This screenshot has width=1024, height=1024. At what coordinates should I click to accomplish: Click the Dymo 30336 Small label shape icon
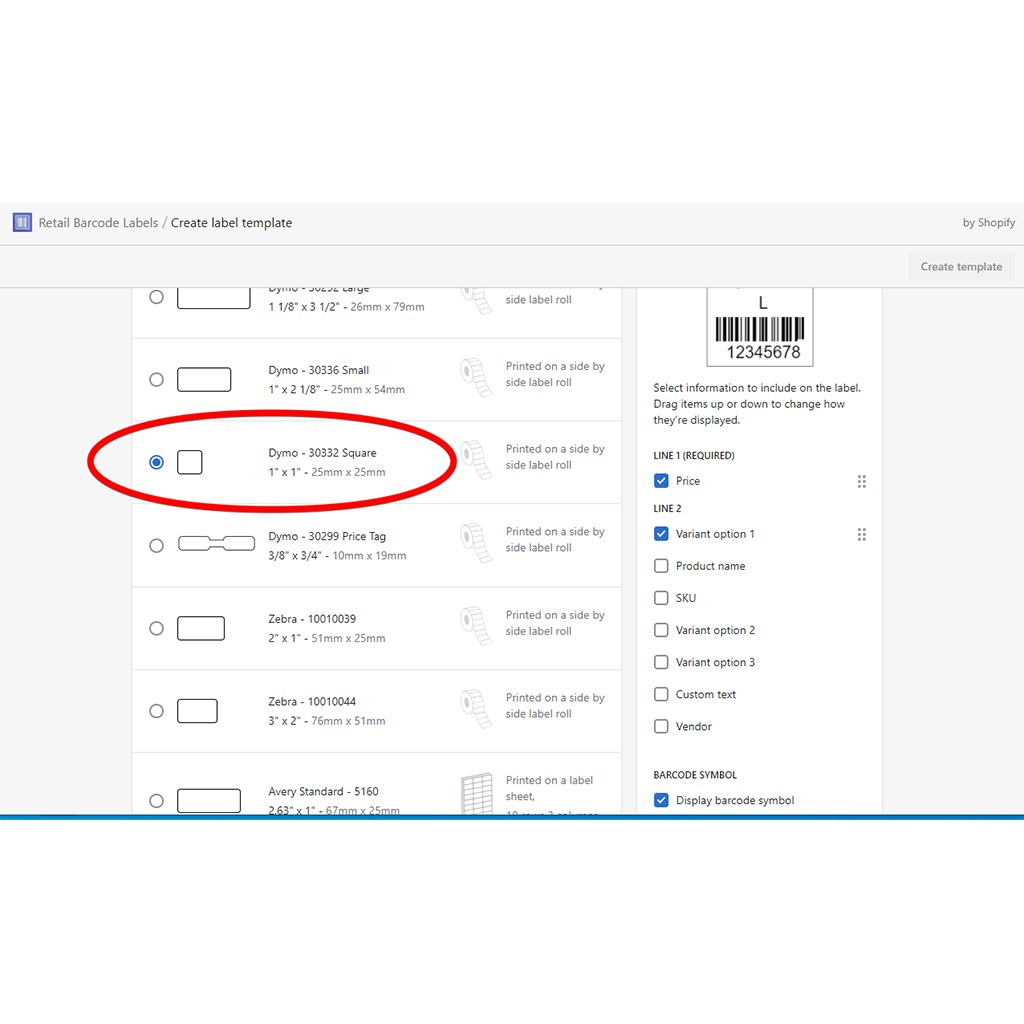[x=204, y=379]
